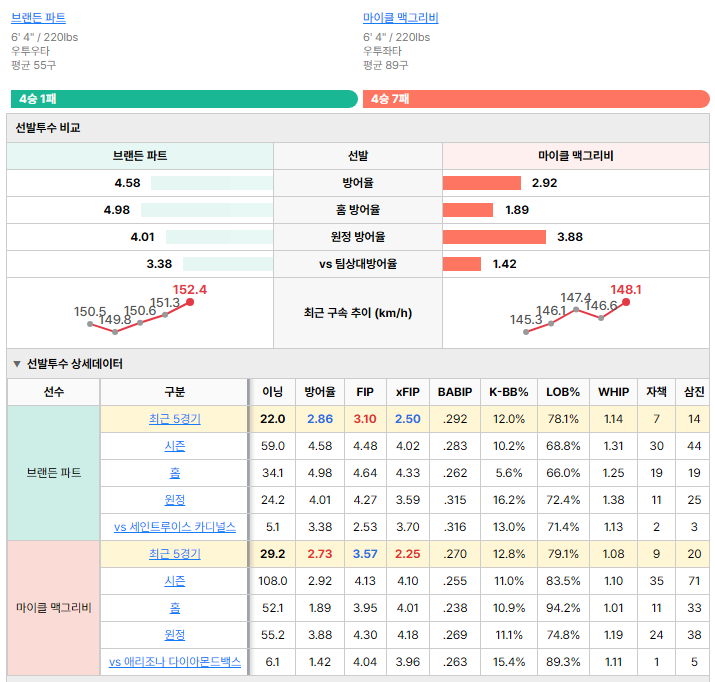
Task: Select the BABIP column header
Action: (x=455, y=392)
